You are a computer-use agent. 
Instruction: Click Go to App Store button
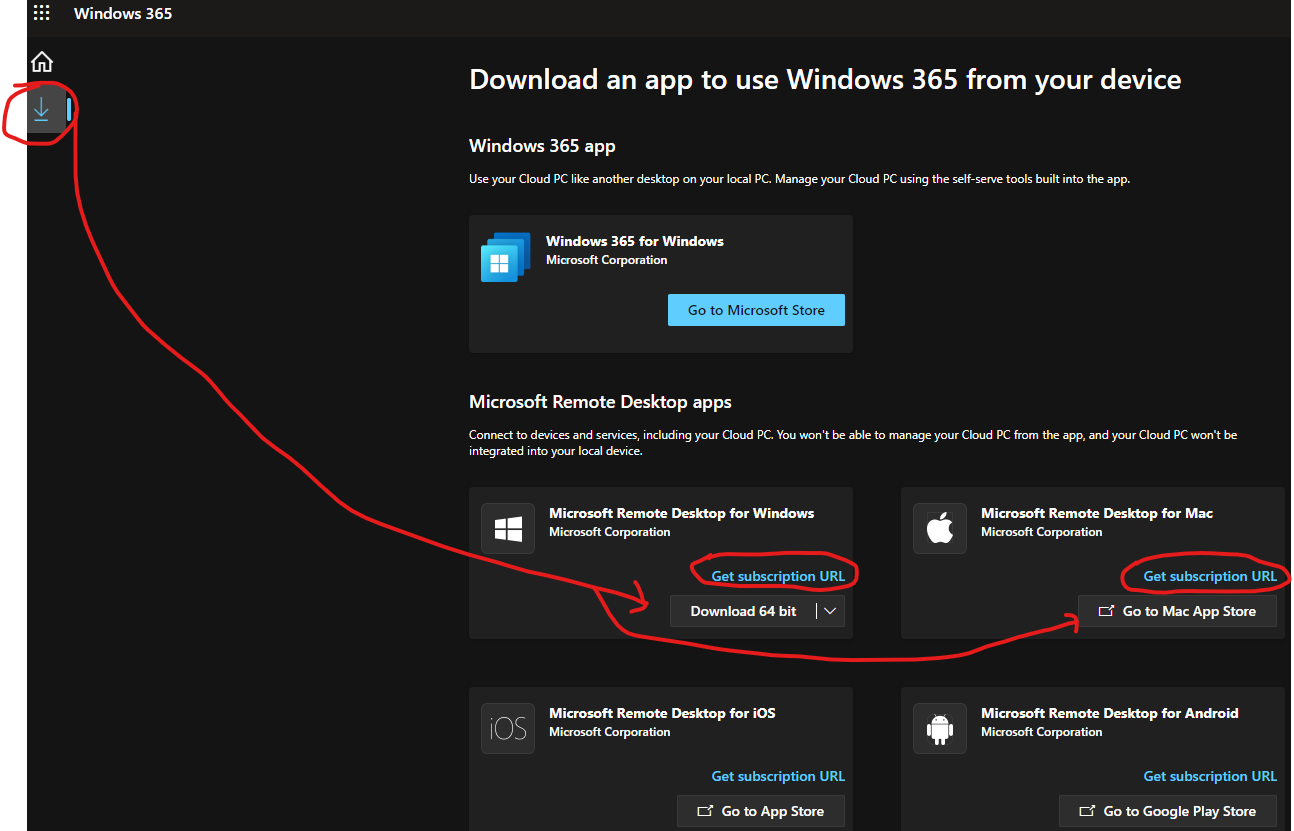click(x=760, y=811)
